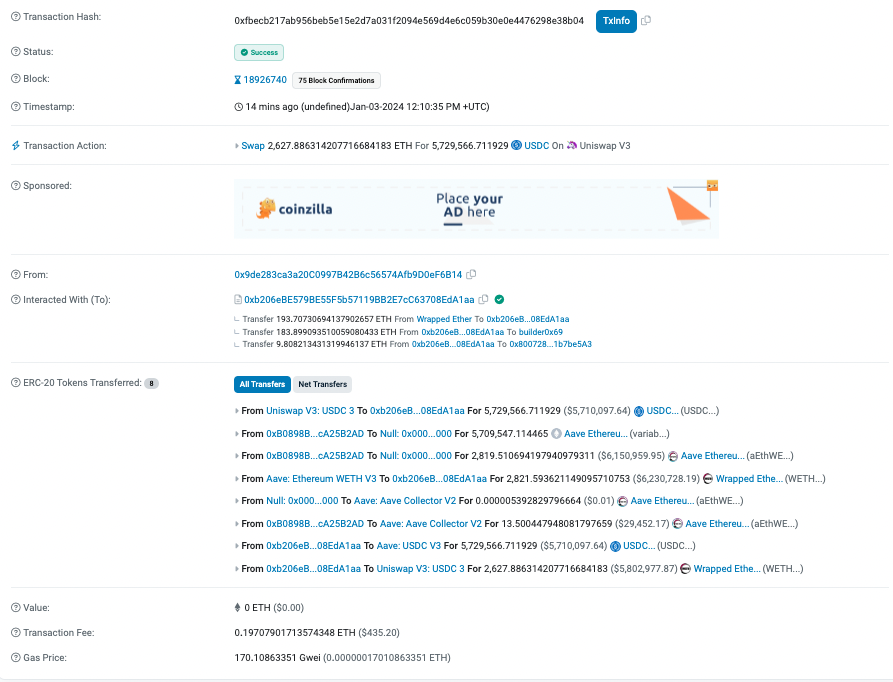Viewport: 893px width, 682px height.
Task: Click help icon beside Interacted With label
Action: [x=16, y=300]
